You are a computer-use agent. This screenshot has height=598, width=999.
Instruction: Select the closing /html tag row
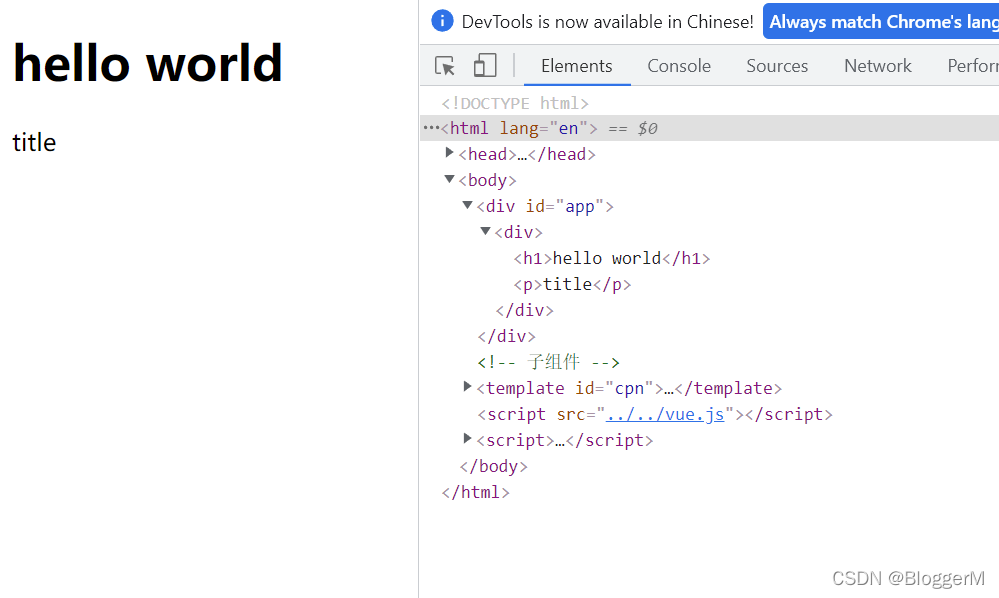click(x=475, y=492)
